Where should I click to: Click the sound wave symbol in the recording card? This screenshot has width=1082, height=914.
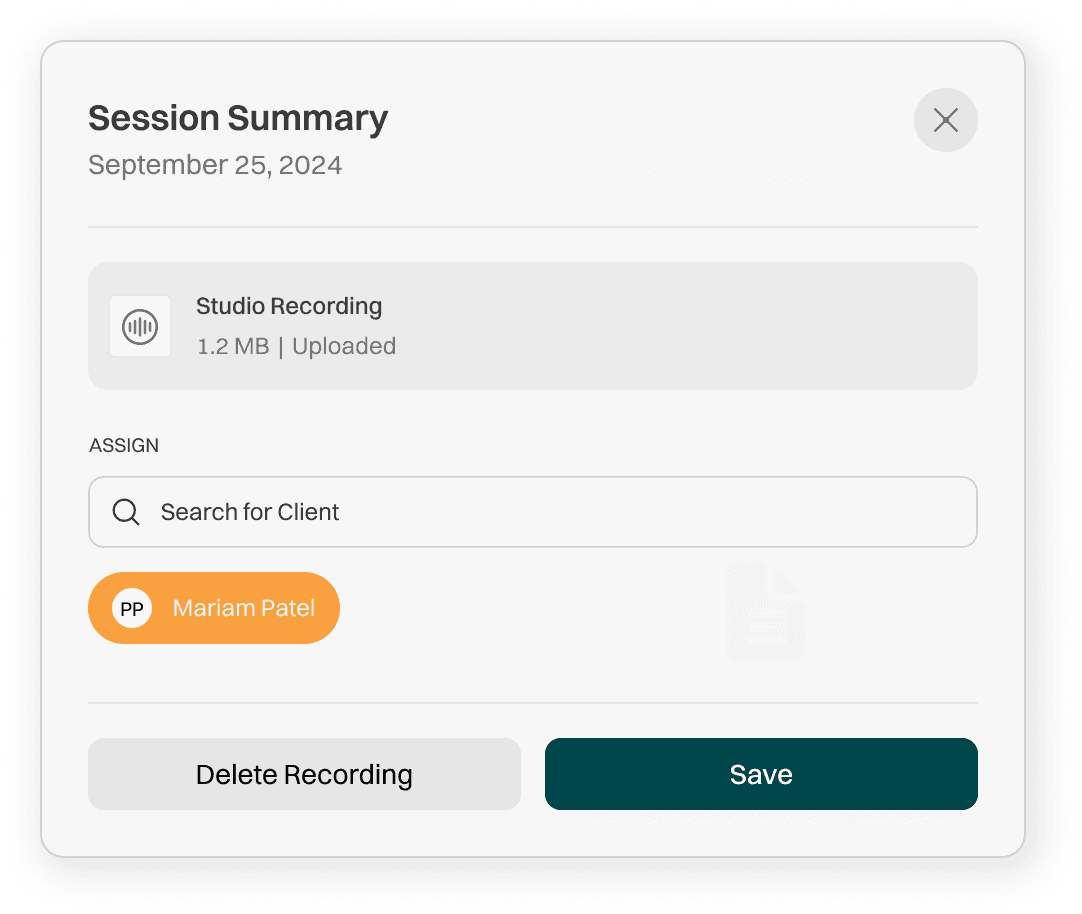139,326
